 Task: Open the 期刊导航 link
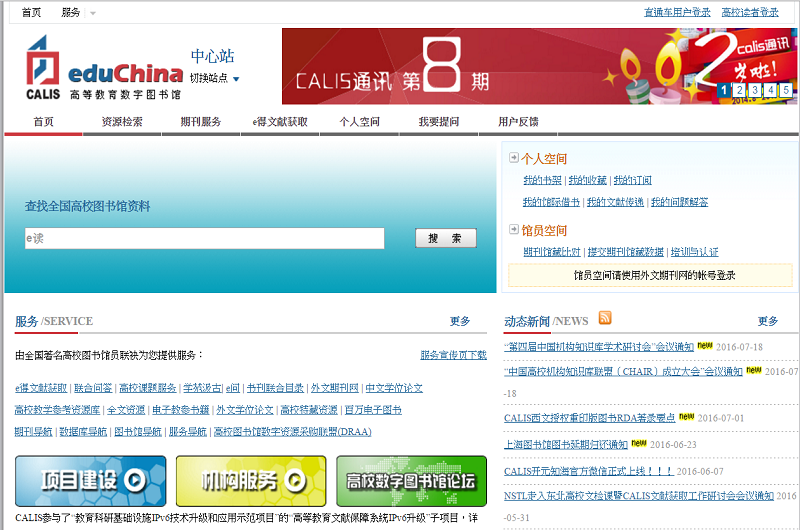pyautogui.click(x=34, y=432)
